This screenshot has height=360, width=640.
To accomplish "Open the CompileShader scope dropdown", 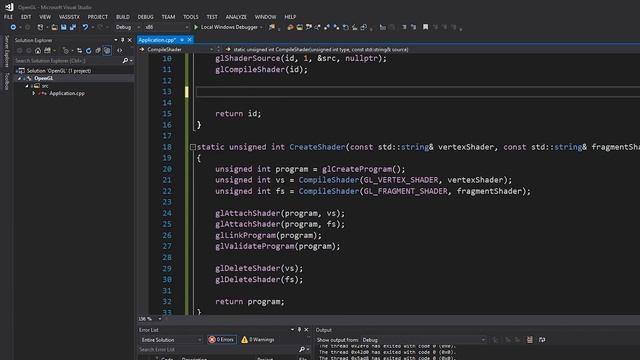I will tap(176, 49).
